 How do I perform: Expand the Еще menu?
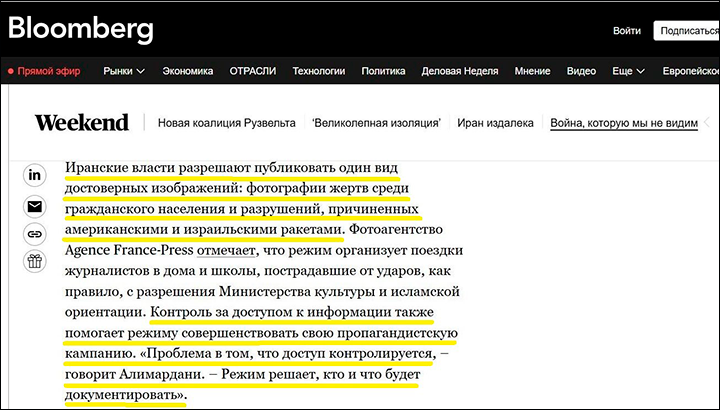tap(629, 71)
